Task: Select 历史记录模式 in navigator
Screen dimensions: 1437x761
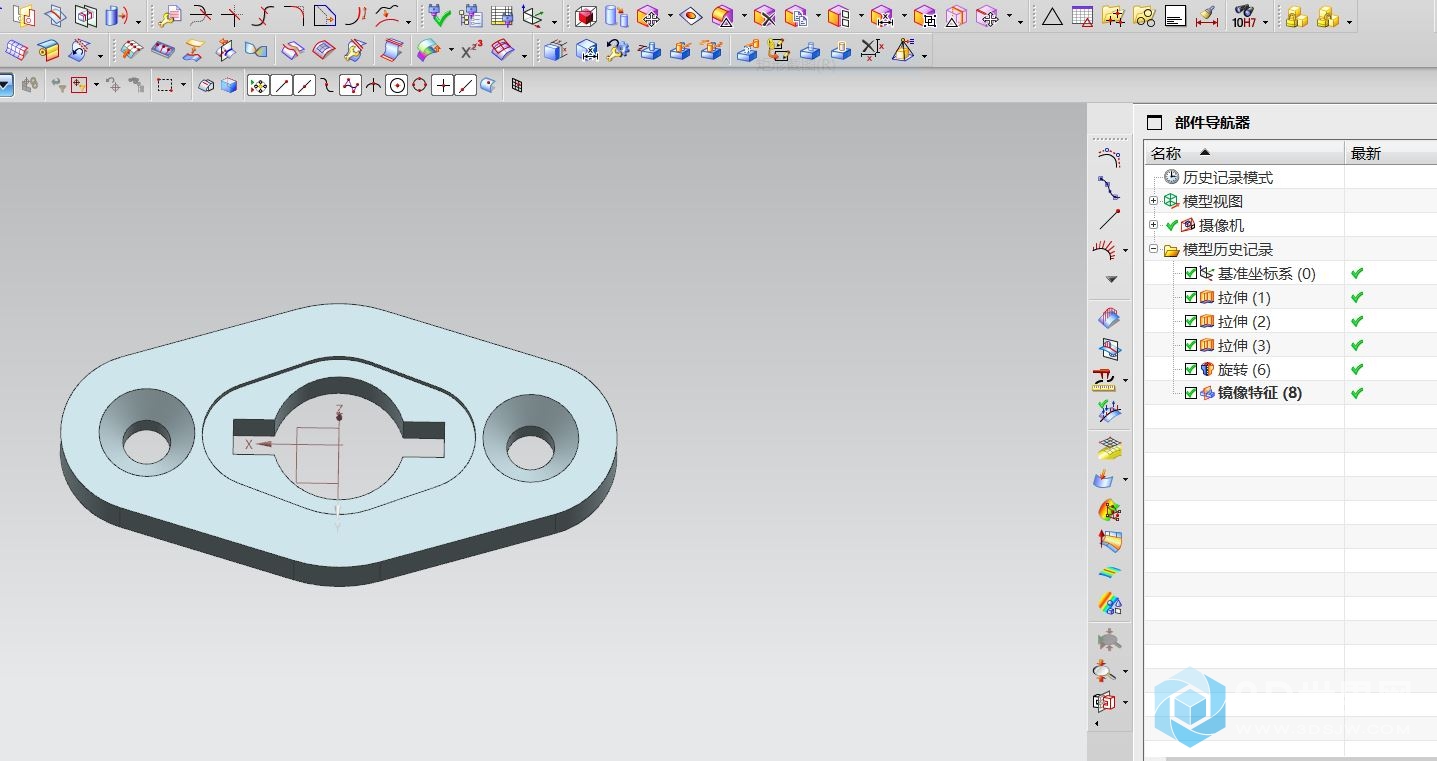Action: [x=1228, y=177]
